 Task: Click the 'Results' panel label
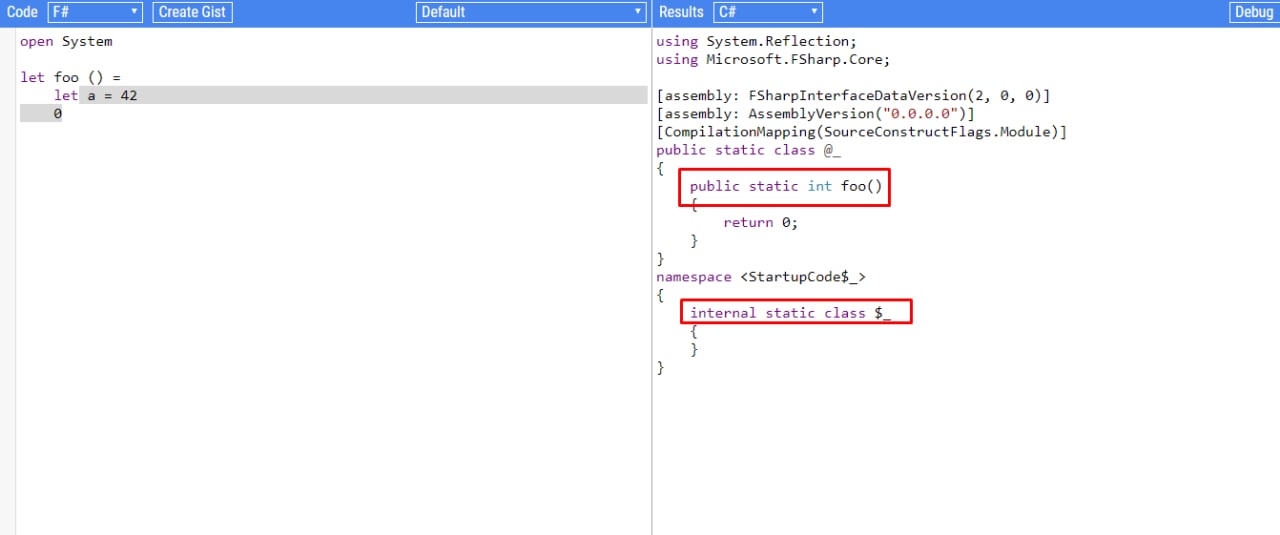tap(681, 12)
